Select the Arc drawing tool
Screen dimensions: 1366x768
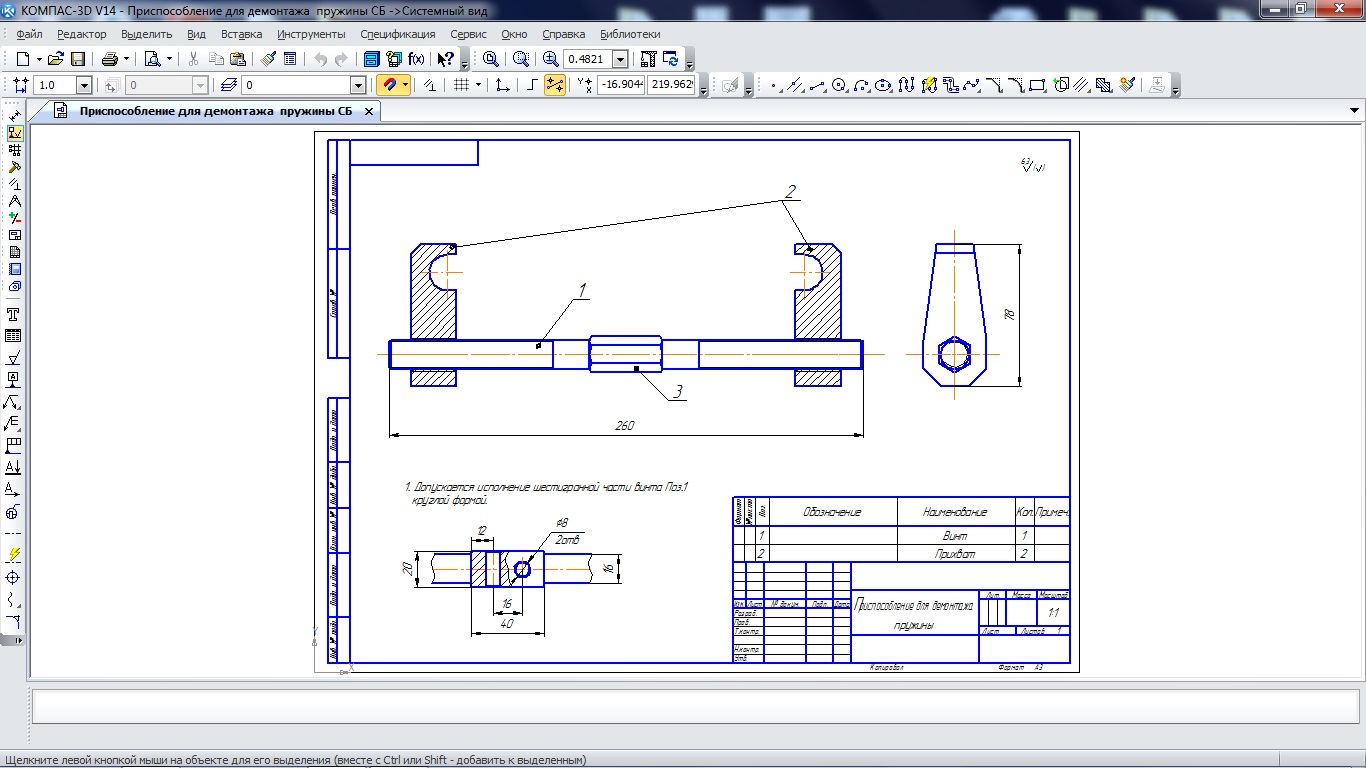click(x=861, y=86)
